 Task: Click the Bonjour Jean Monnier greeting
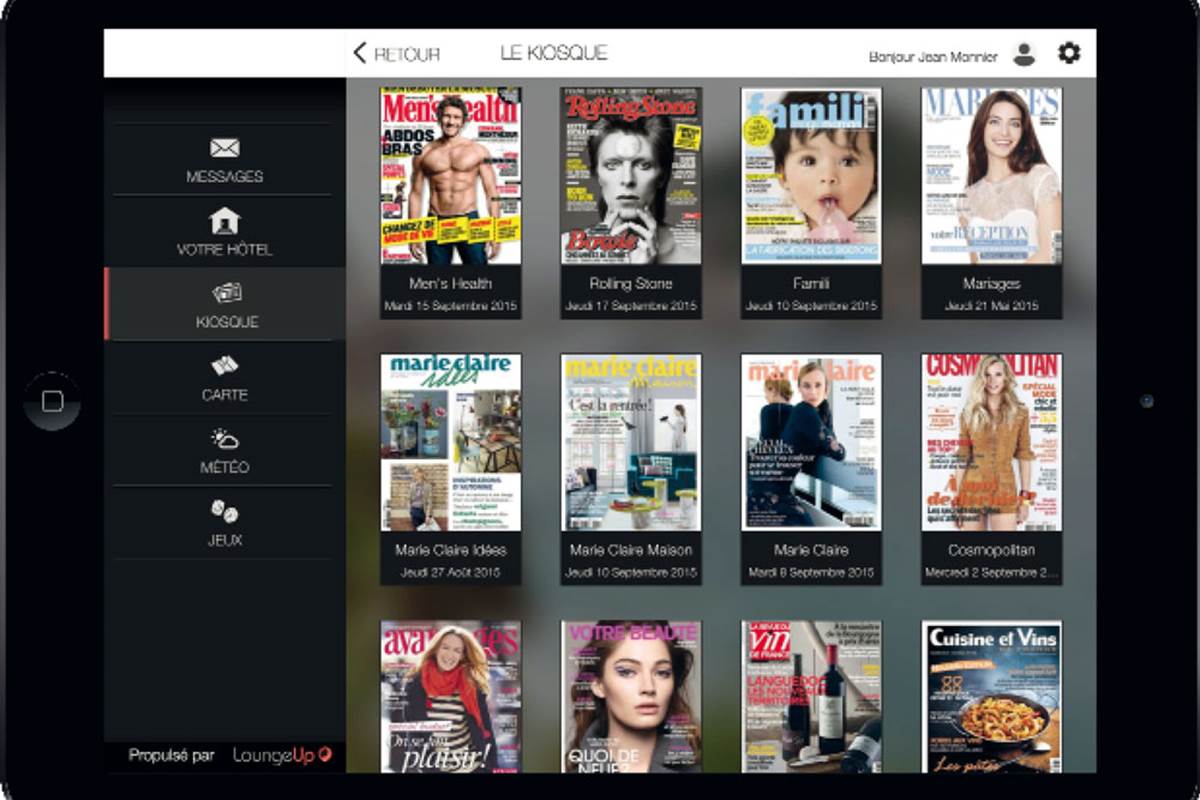point(933,57)
